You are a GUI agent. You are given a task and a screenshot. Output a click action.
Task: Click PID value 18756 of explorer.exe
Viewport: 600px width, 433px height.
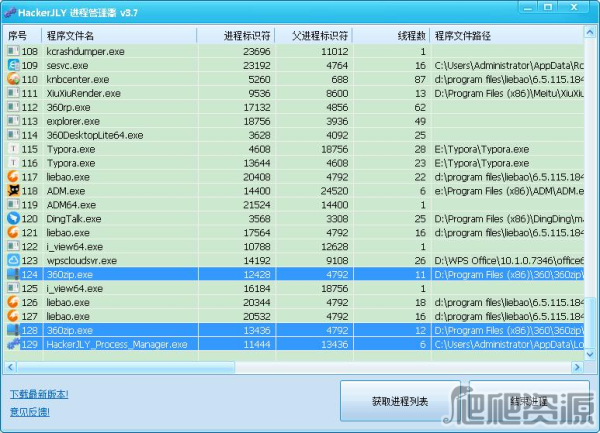257,121
